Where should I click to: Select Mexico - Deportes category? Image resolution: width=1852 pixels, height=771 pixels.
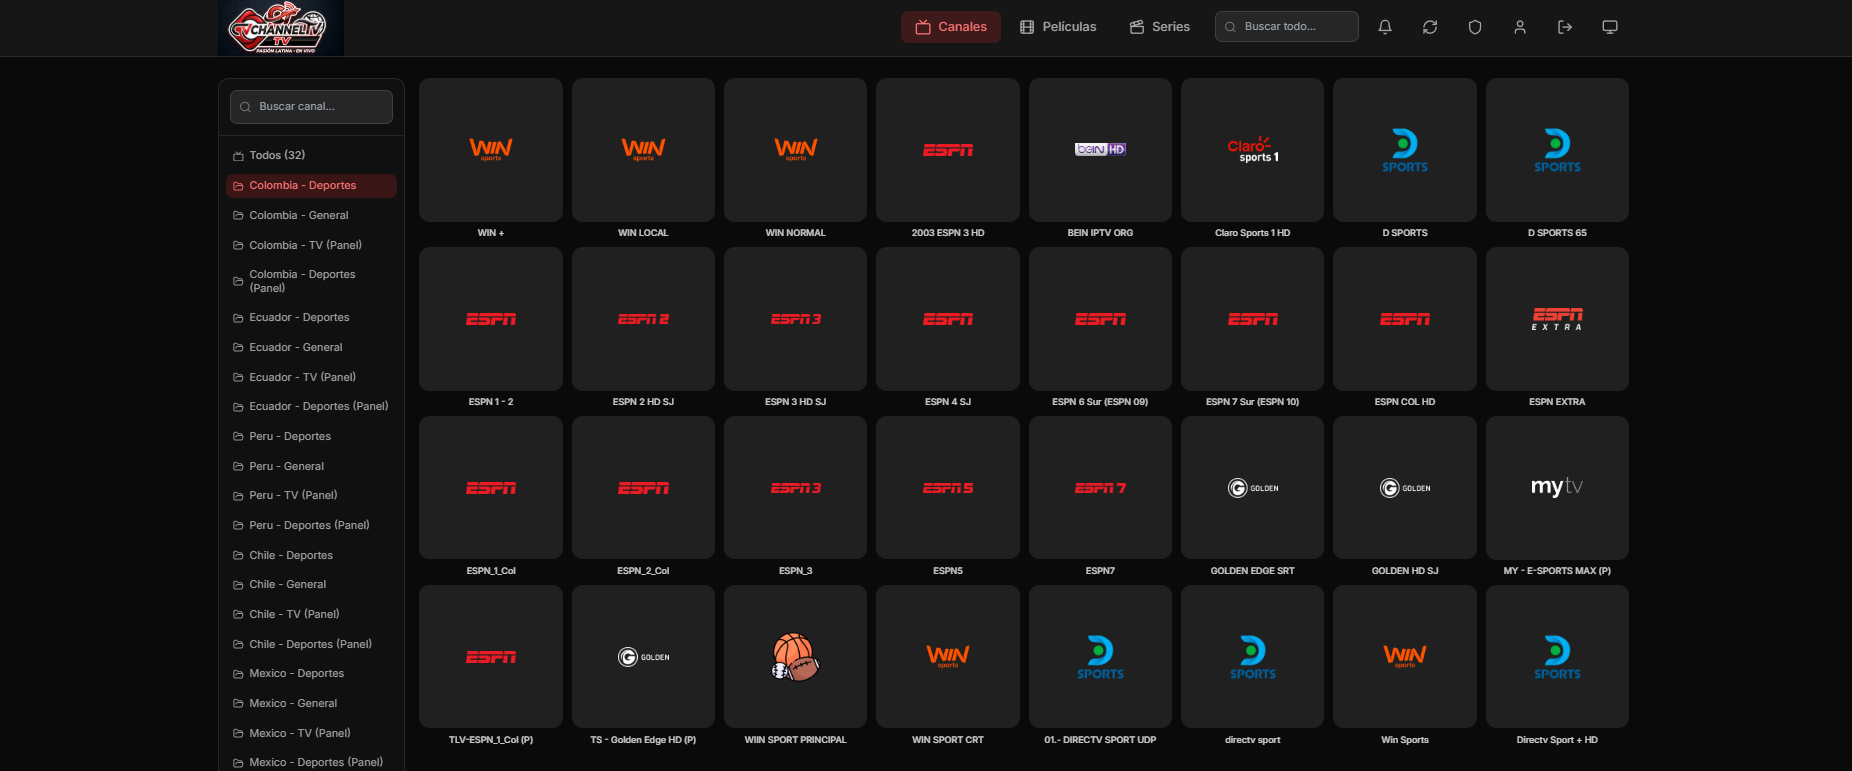pyautogui.click(x=311, y=673)
